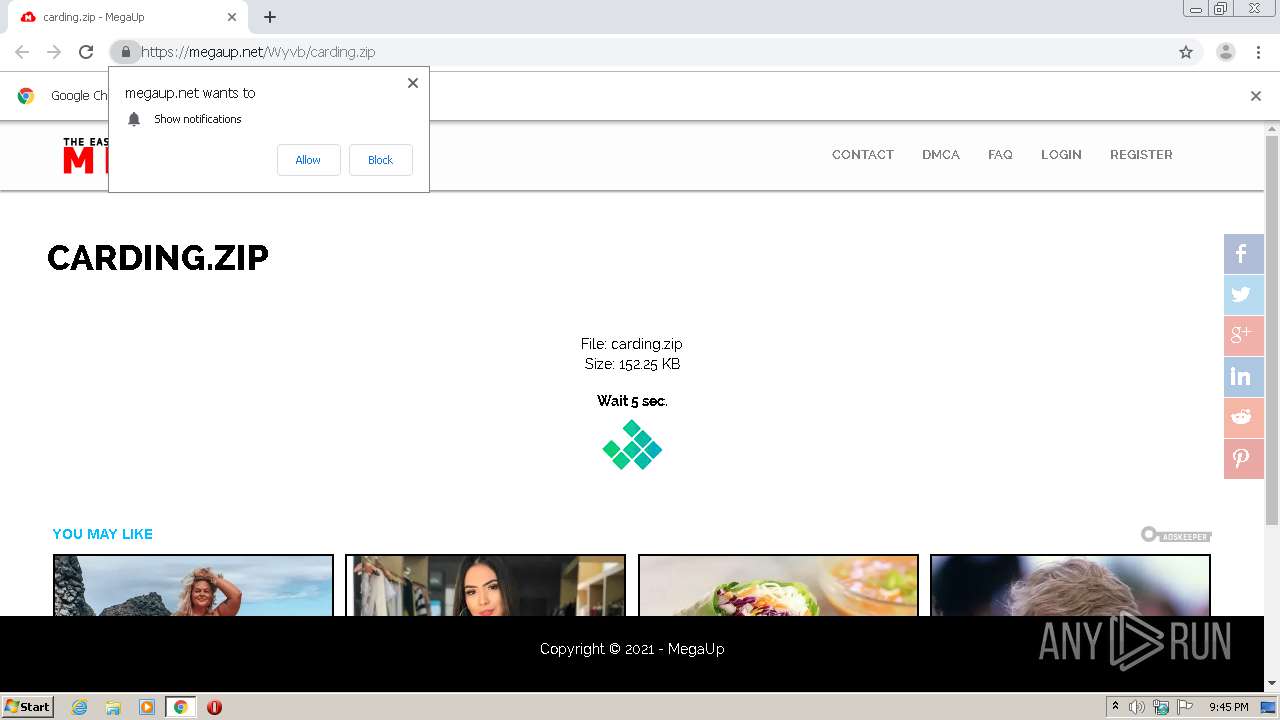The width and height of the screenshot is (1280, 720).
Task: Open Action Center flag tray icon
Action: pyautogui.click(x=1183, y=707)
